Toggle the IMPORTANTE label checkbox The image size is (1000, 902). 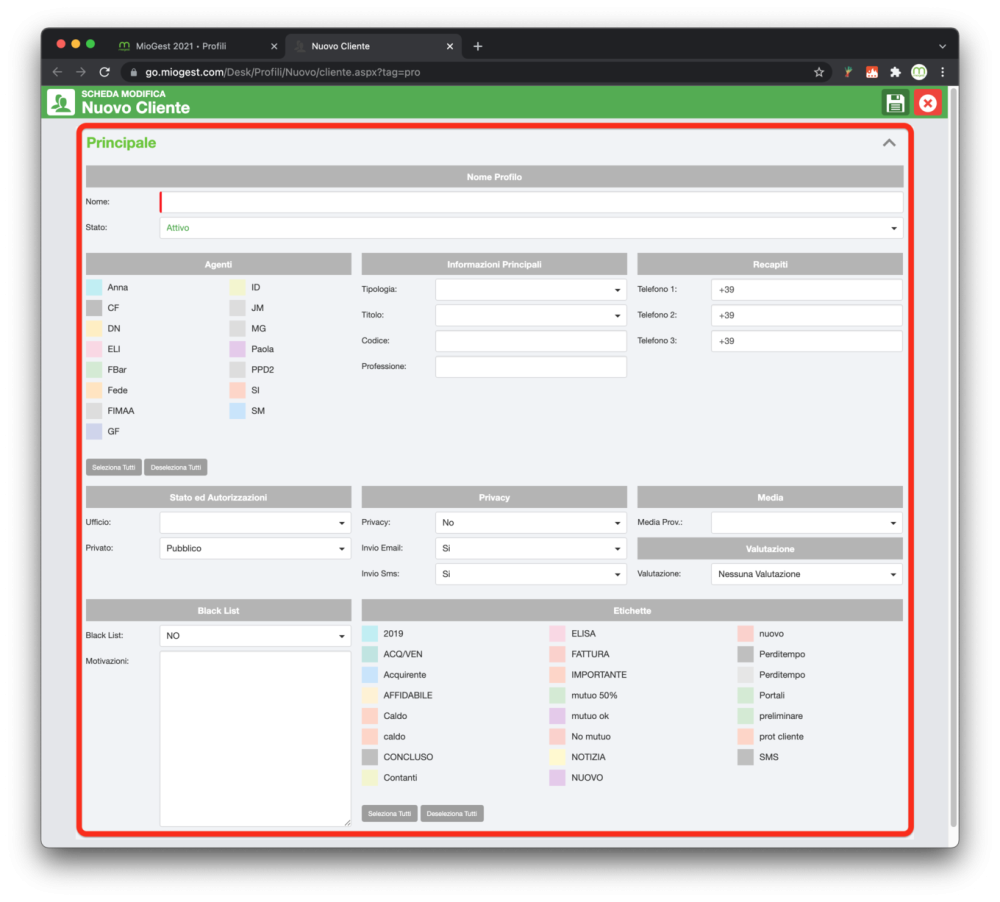[557, 674]
